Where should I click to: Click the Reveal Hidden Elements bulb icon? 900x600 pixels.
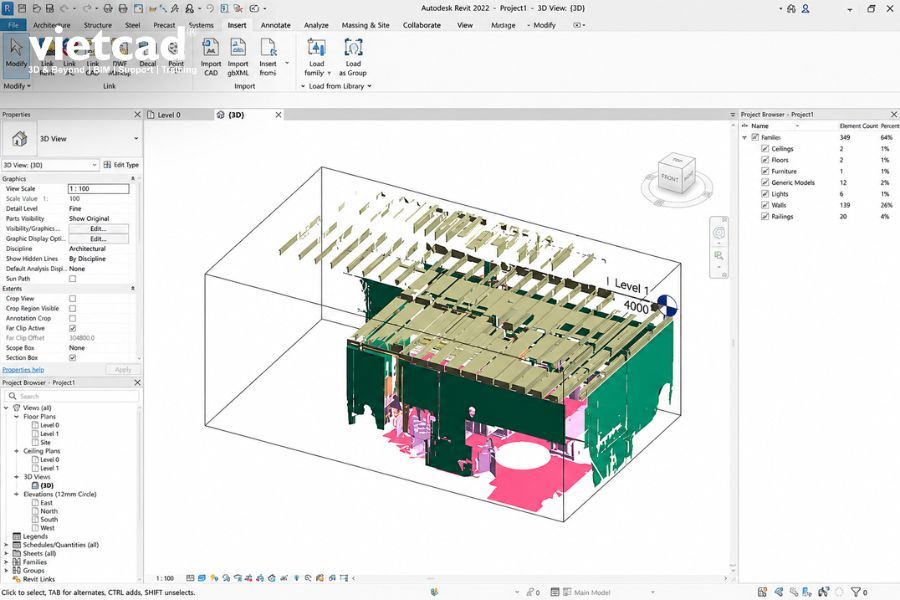[297, 578]
